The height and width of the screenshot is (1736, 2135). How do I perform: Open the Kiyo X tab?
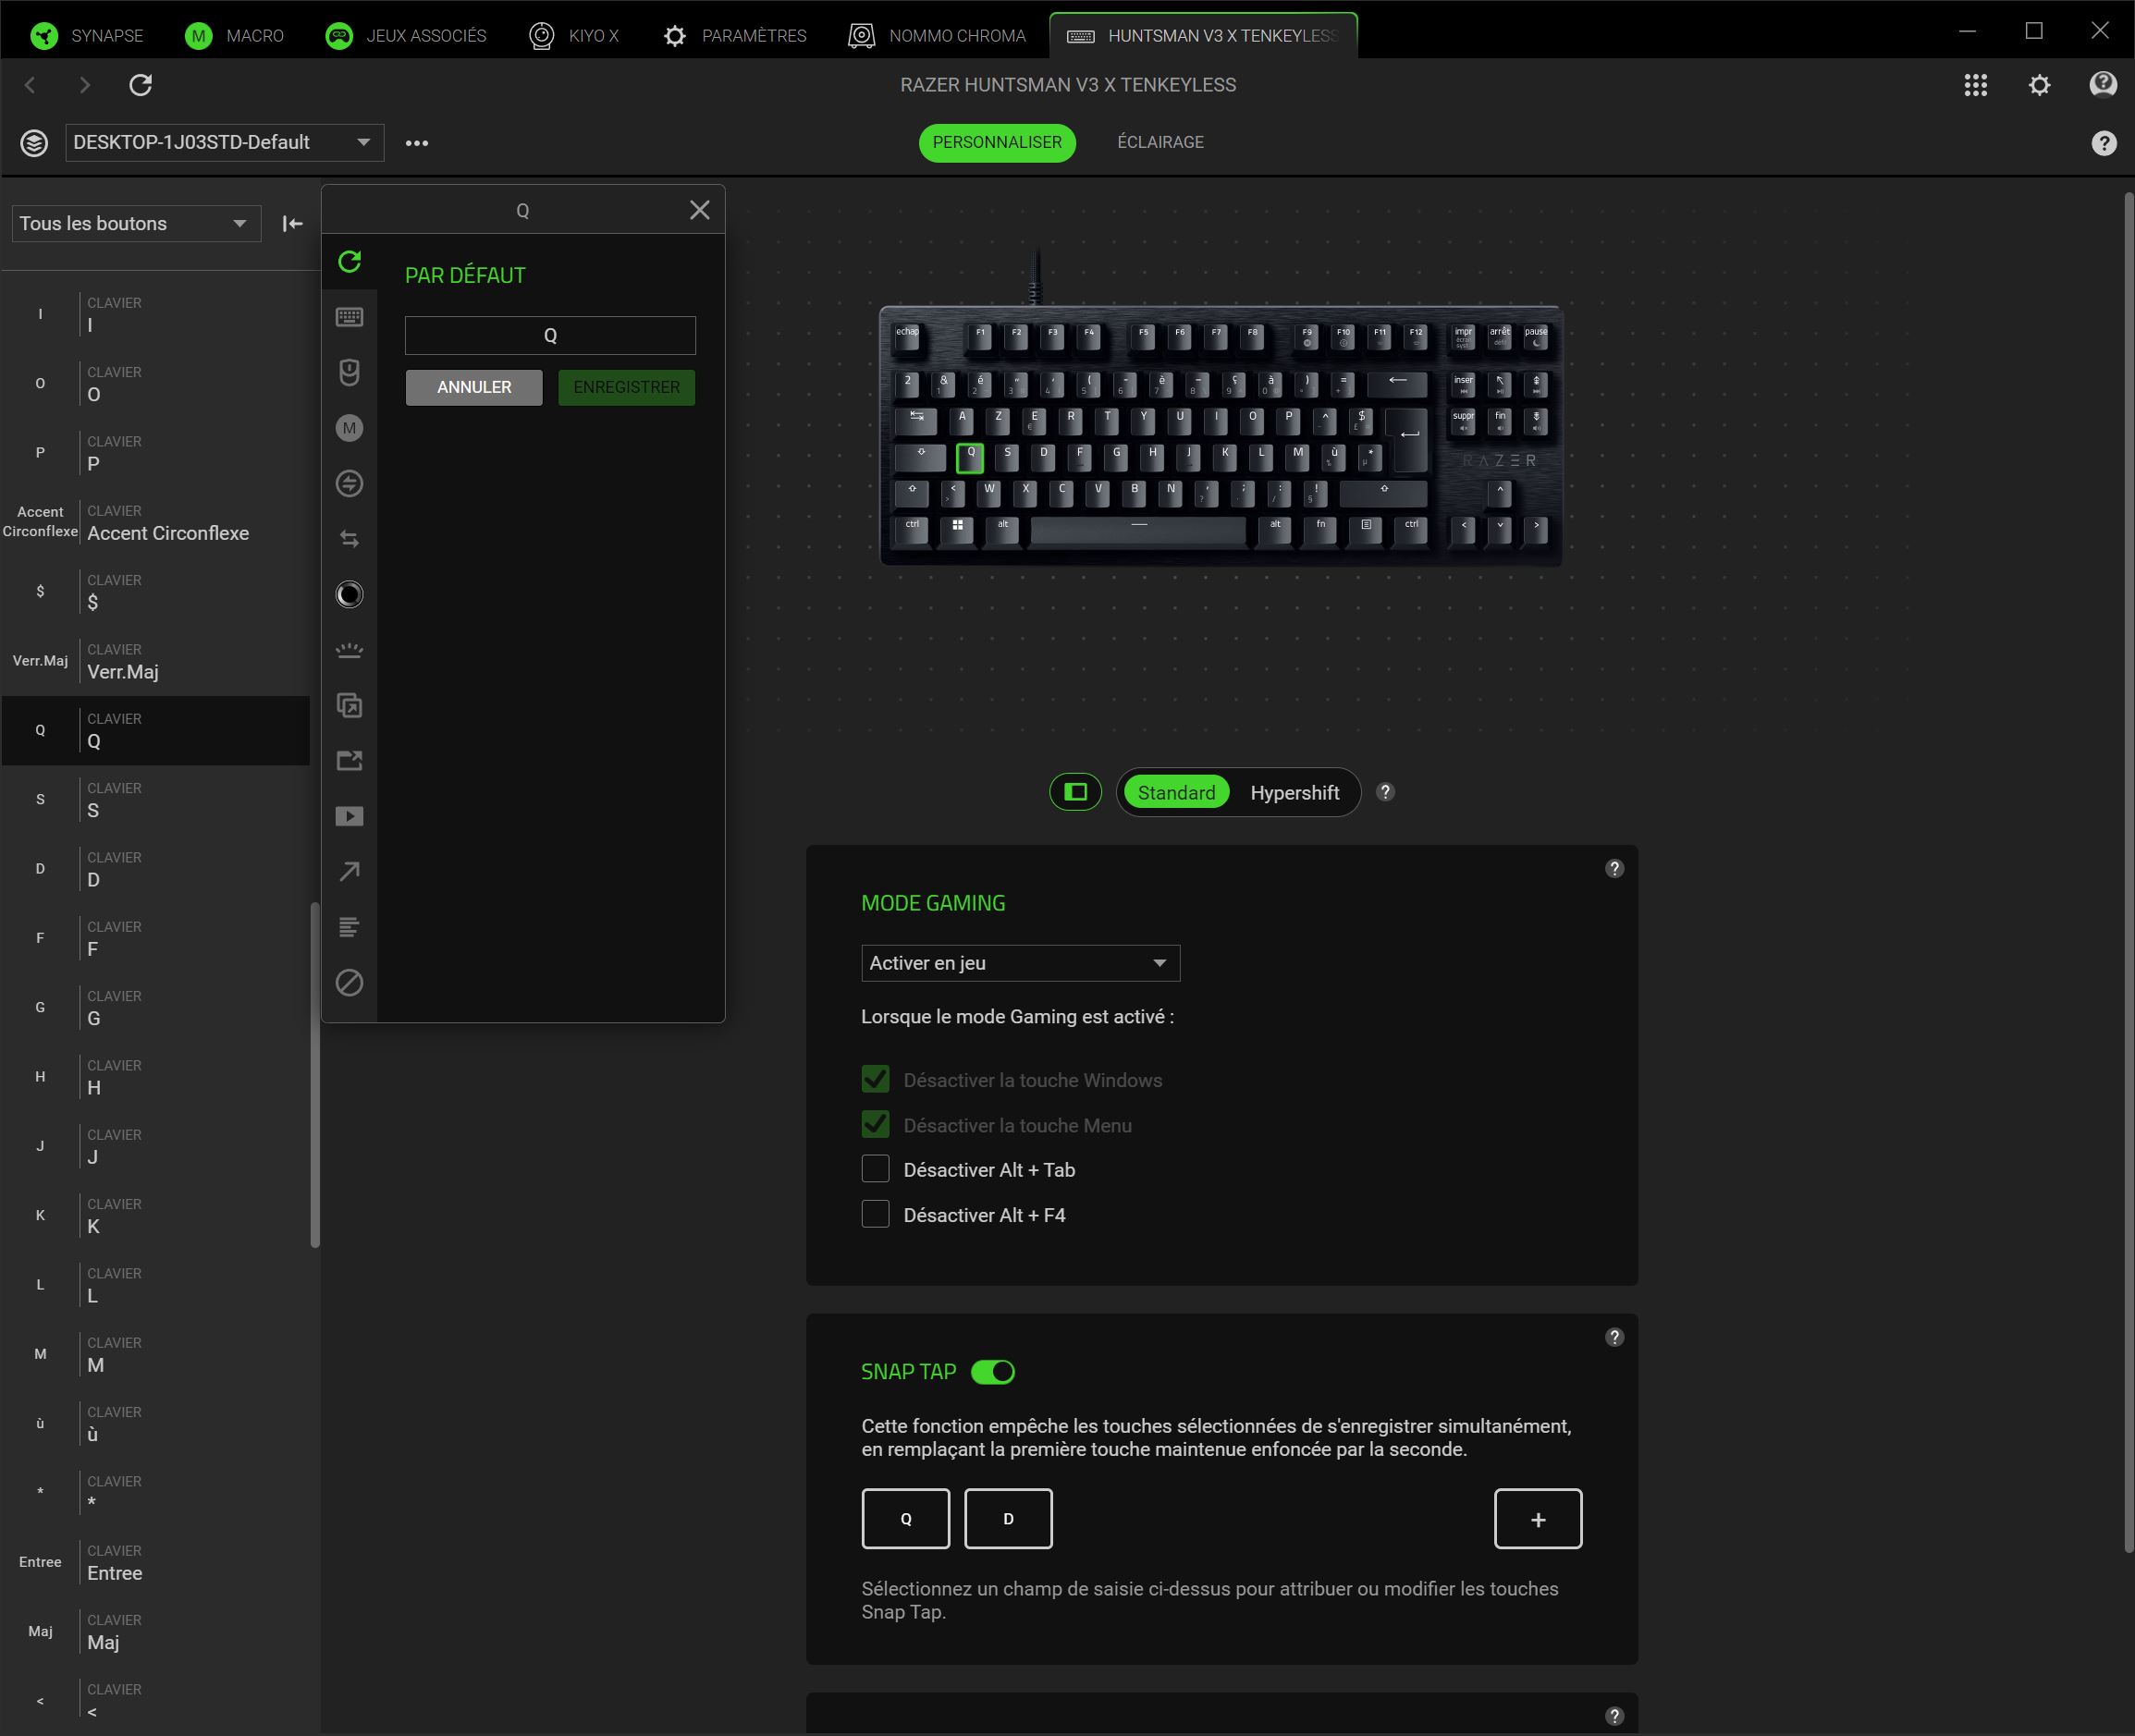click(574, 36)
